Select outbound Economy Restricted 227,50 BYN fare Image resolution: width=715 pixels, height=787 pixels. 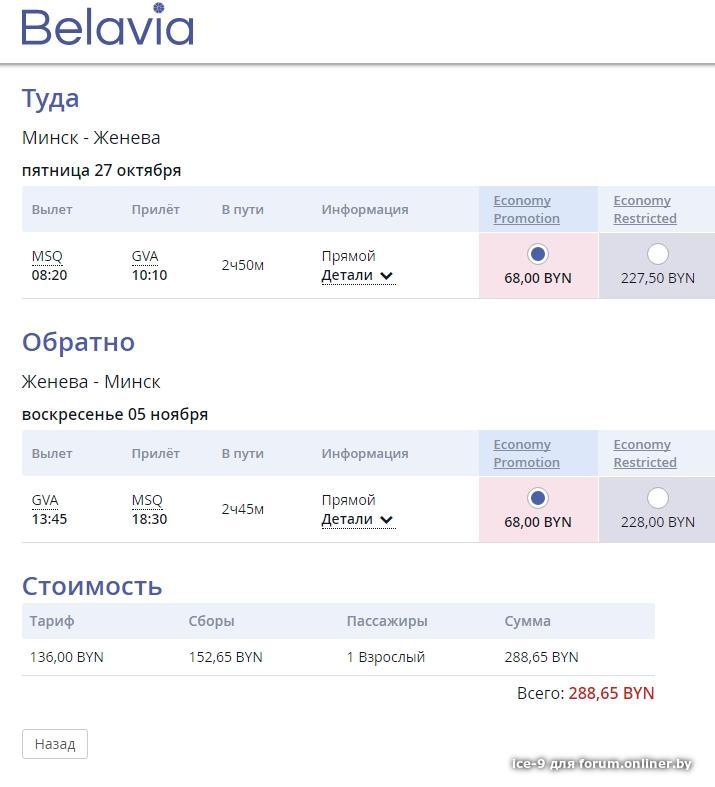pos(657,254)
